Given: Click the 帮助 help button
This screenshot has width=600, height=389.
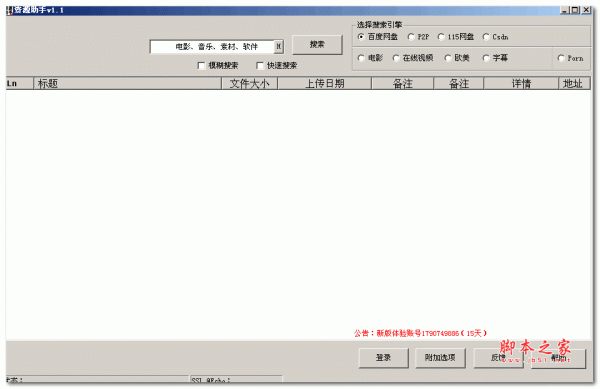Looking at the screenshot, I should coord(559,358).
